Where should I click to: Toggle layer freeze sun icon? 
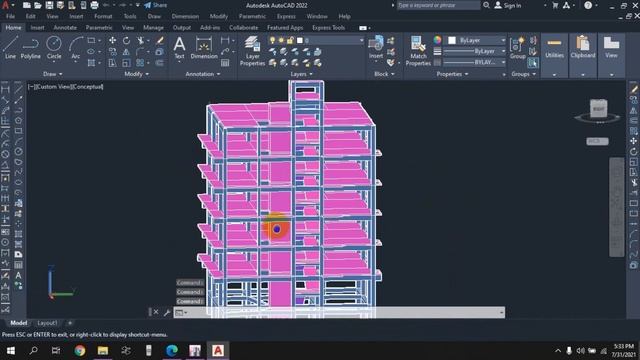pos(281,40)
